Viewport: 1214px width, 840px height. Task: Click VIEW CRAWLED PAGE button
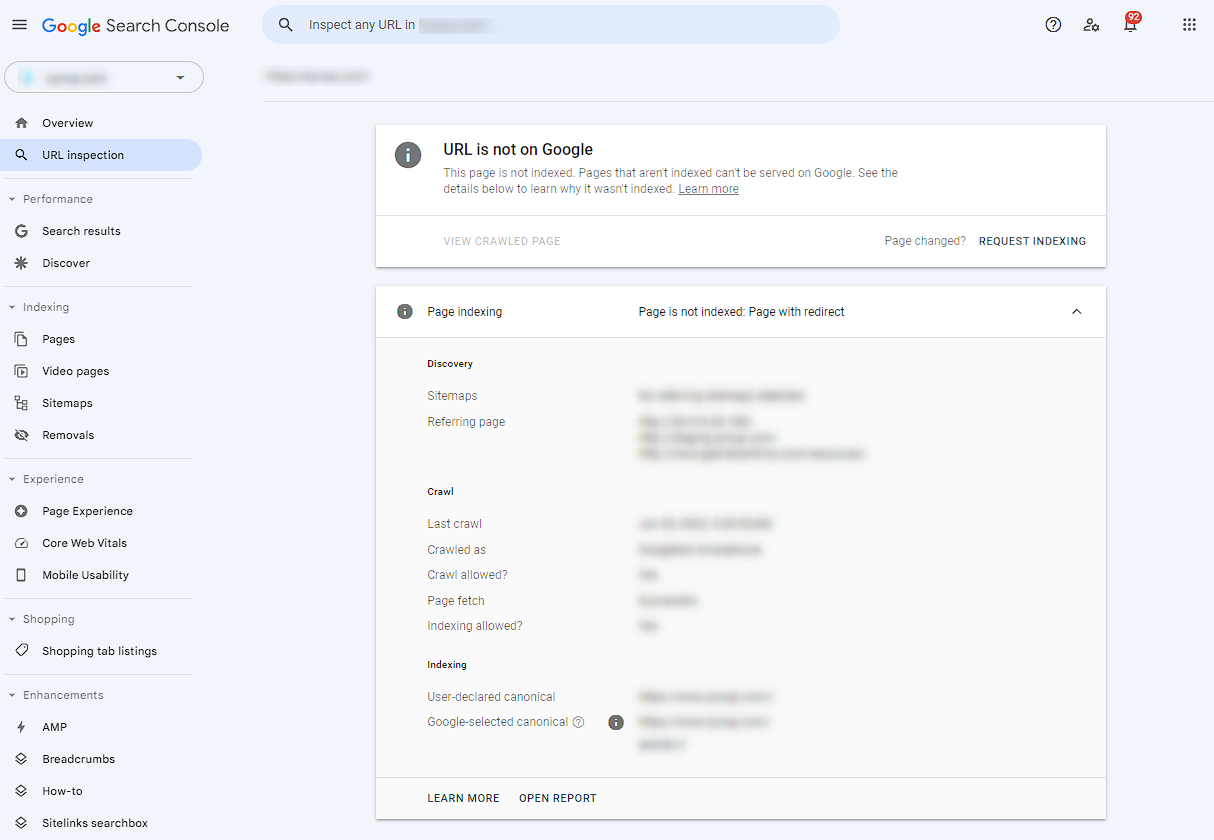pyautogui.click(x=502, y=241)
